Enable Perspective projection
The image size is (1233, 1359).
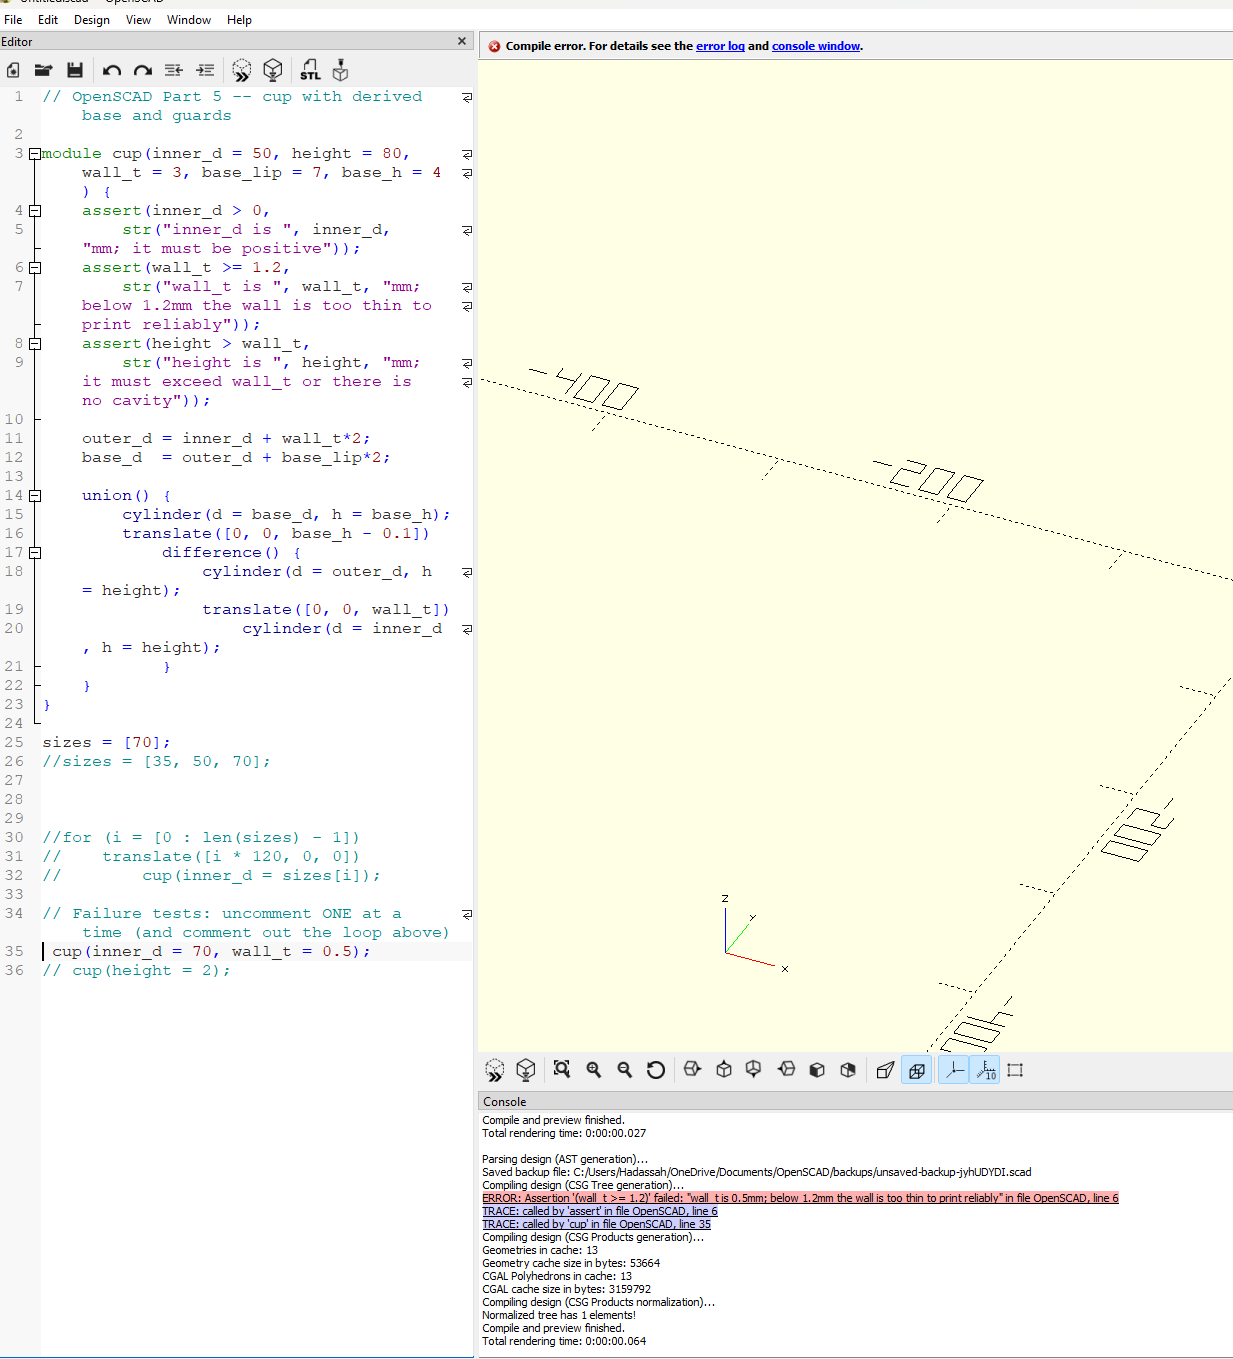885,1070
